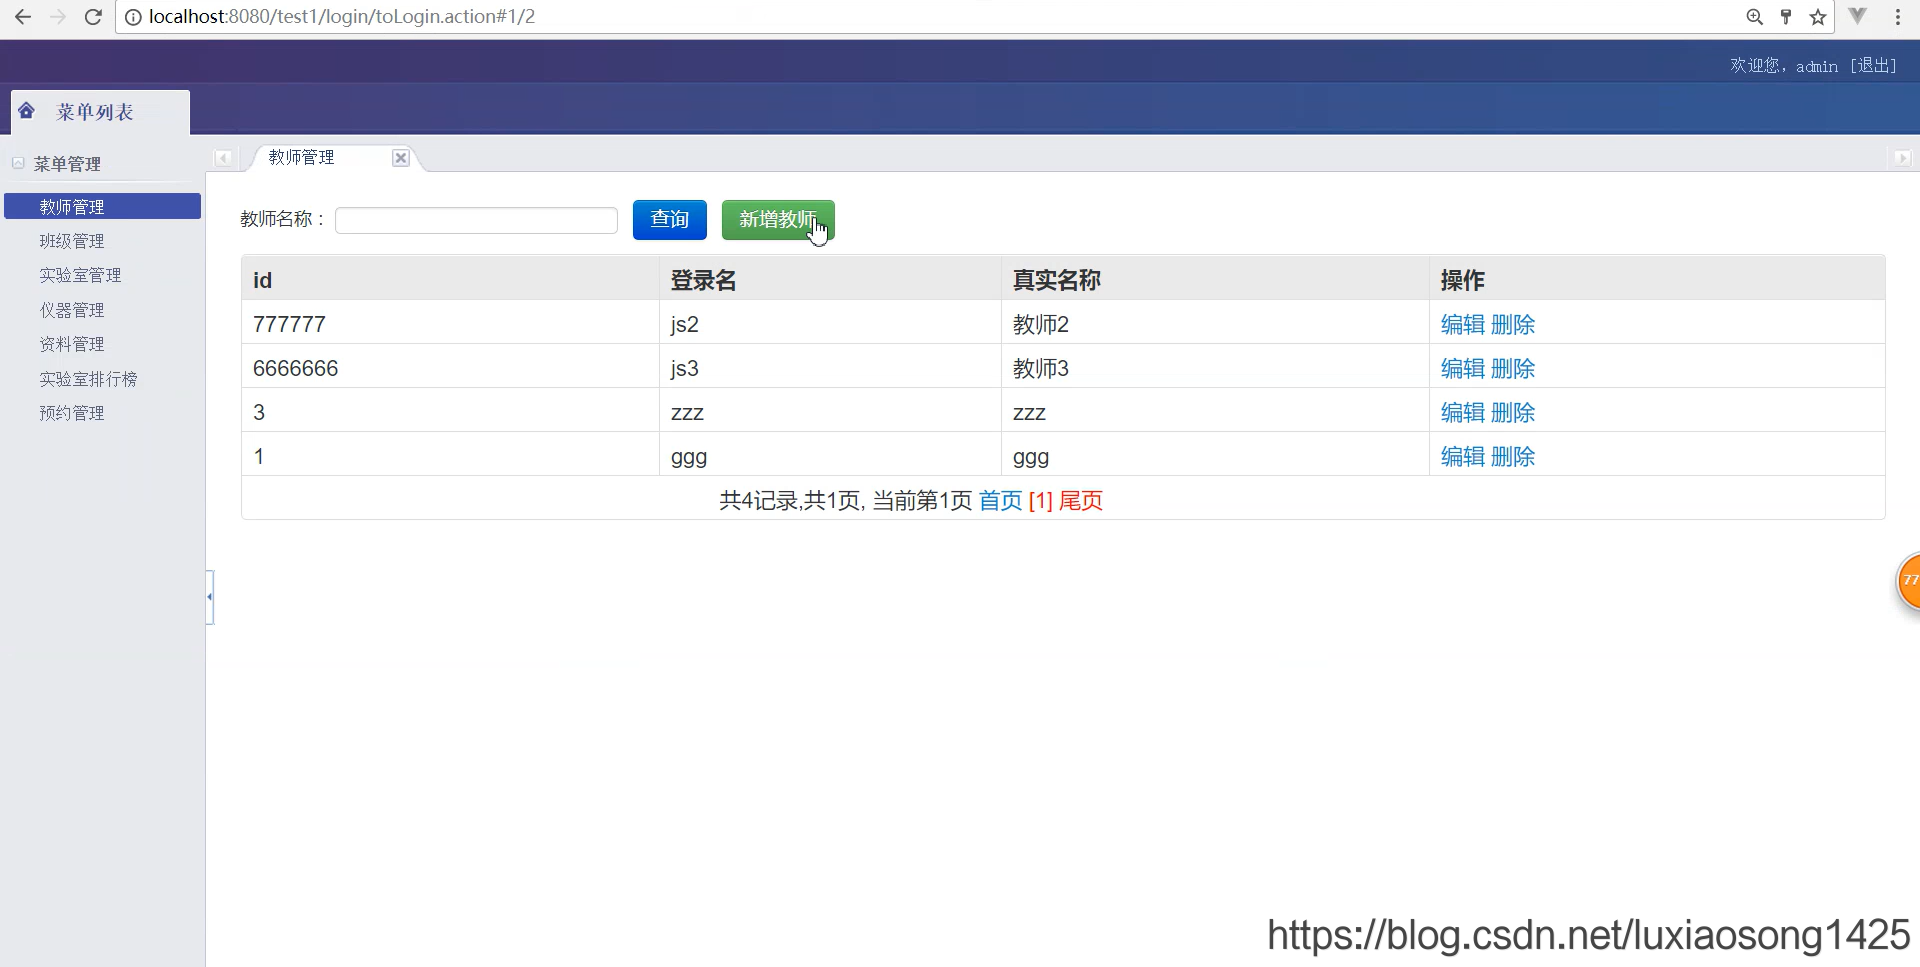1920x967 pixels.
Task: Open 班级管理 in the sidebar
Action: pos(72,241)
